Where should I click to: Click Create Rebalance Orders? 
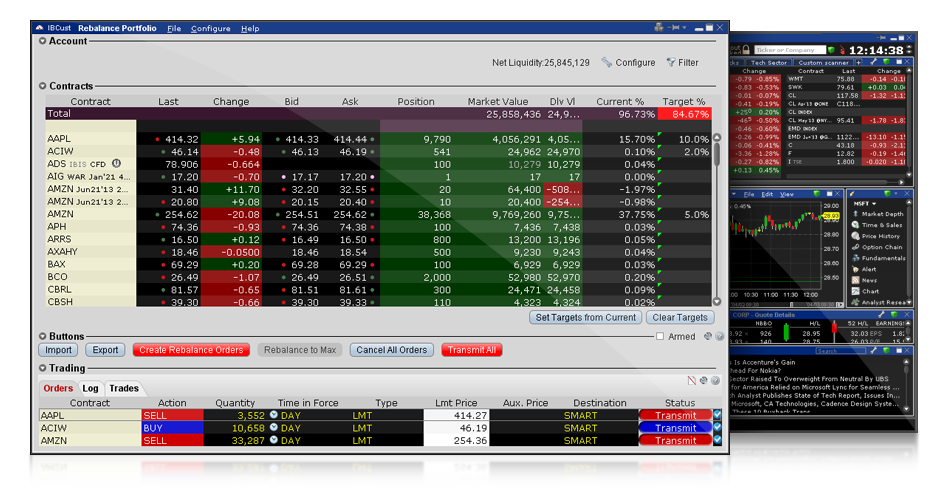click(191, 349)
